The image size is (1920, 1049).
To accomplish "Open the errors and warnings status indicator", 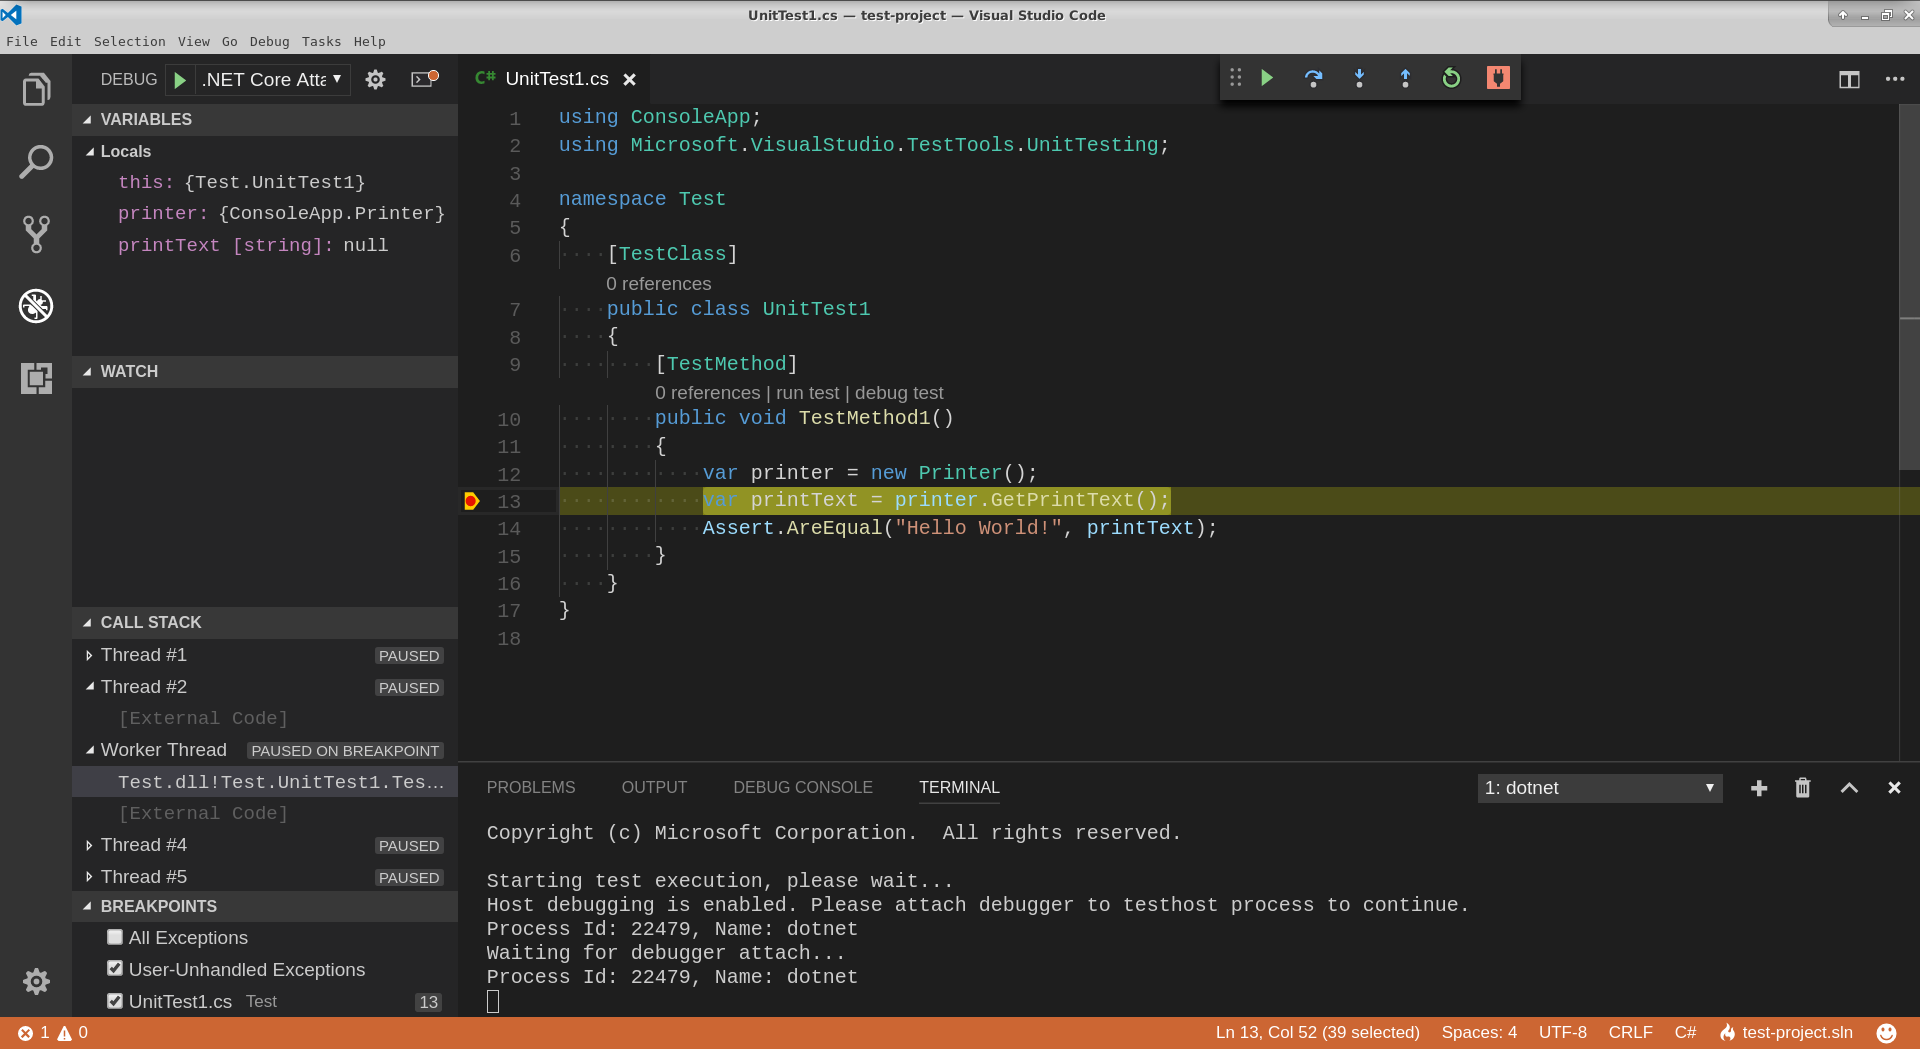I will [53, 1033].
